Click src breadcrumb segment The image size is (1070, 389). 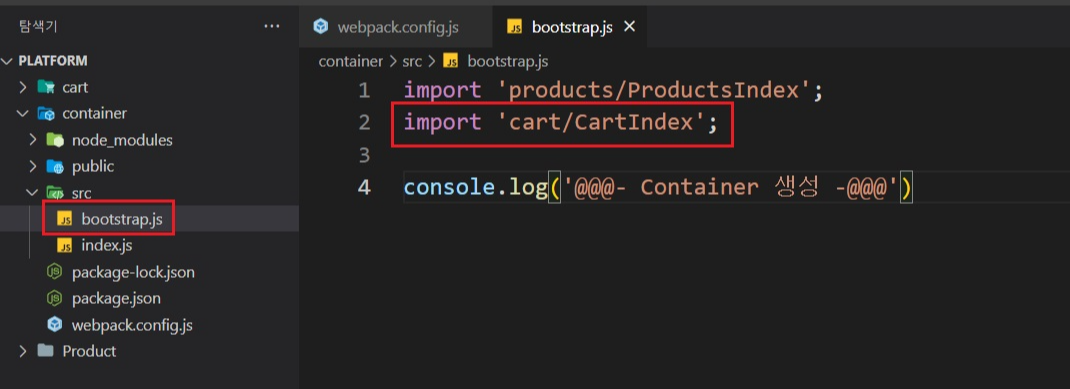411,61
